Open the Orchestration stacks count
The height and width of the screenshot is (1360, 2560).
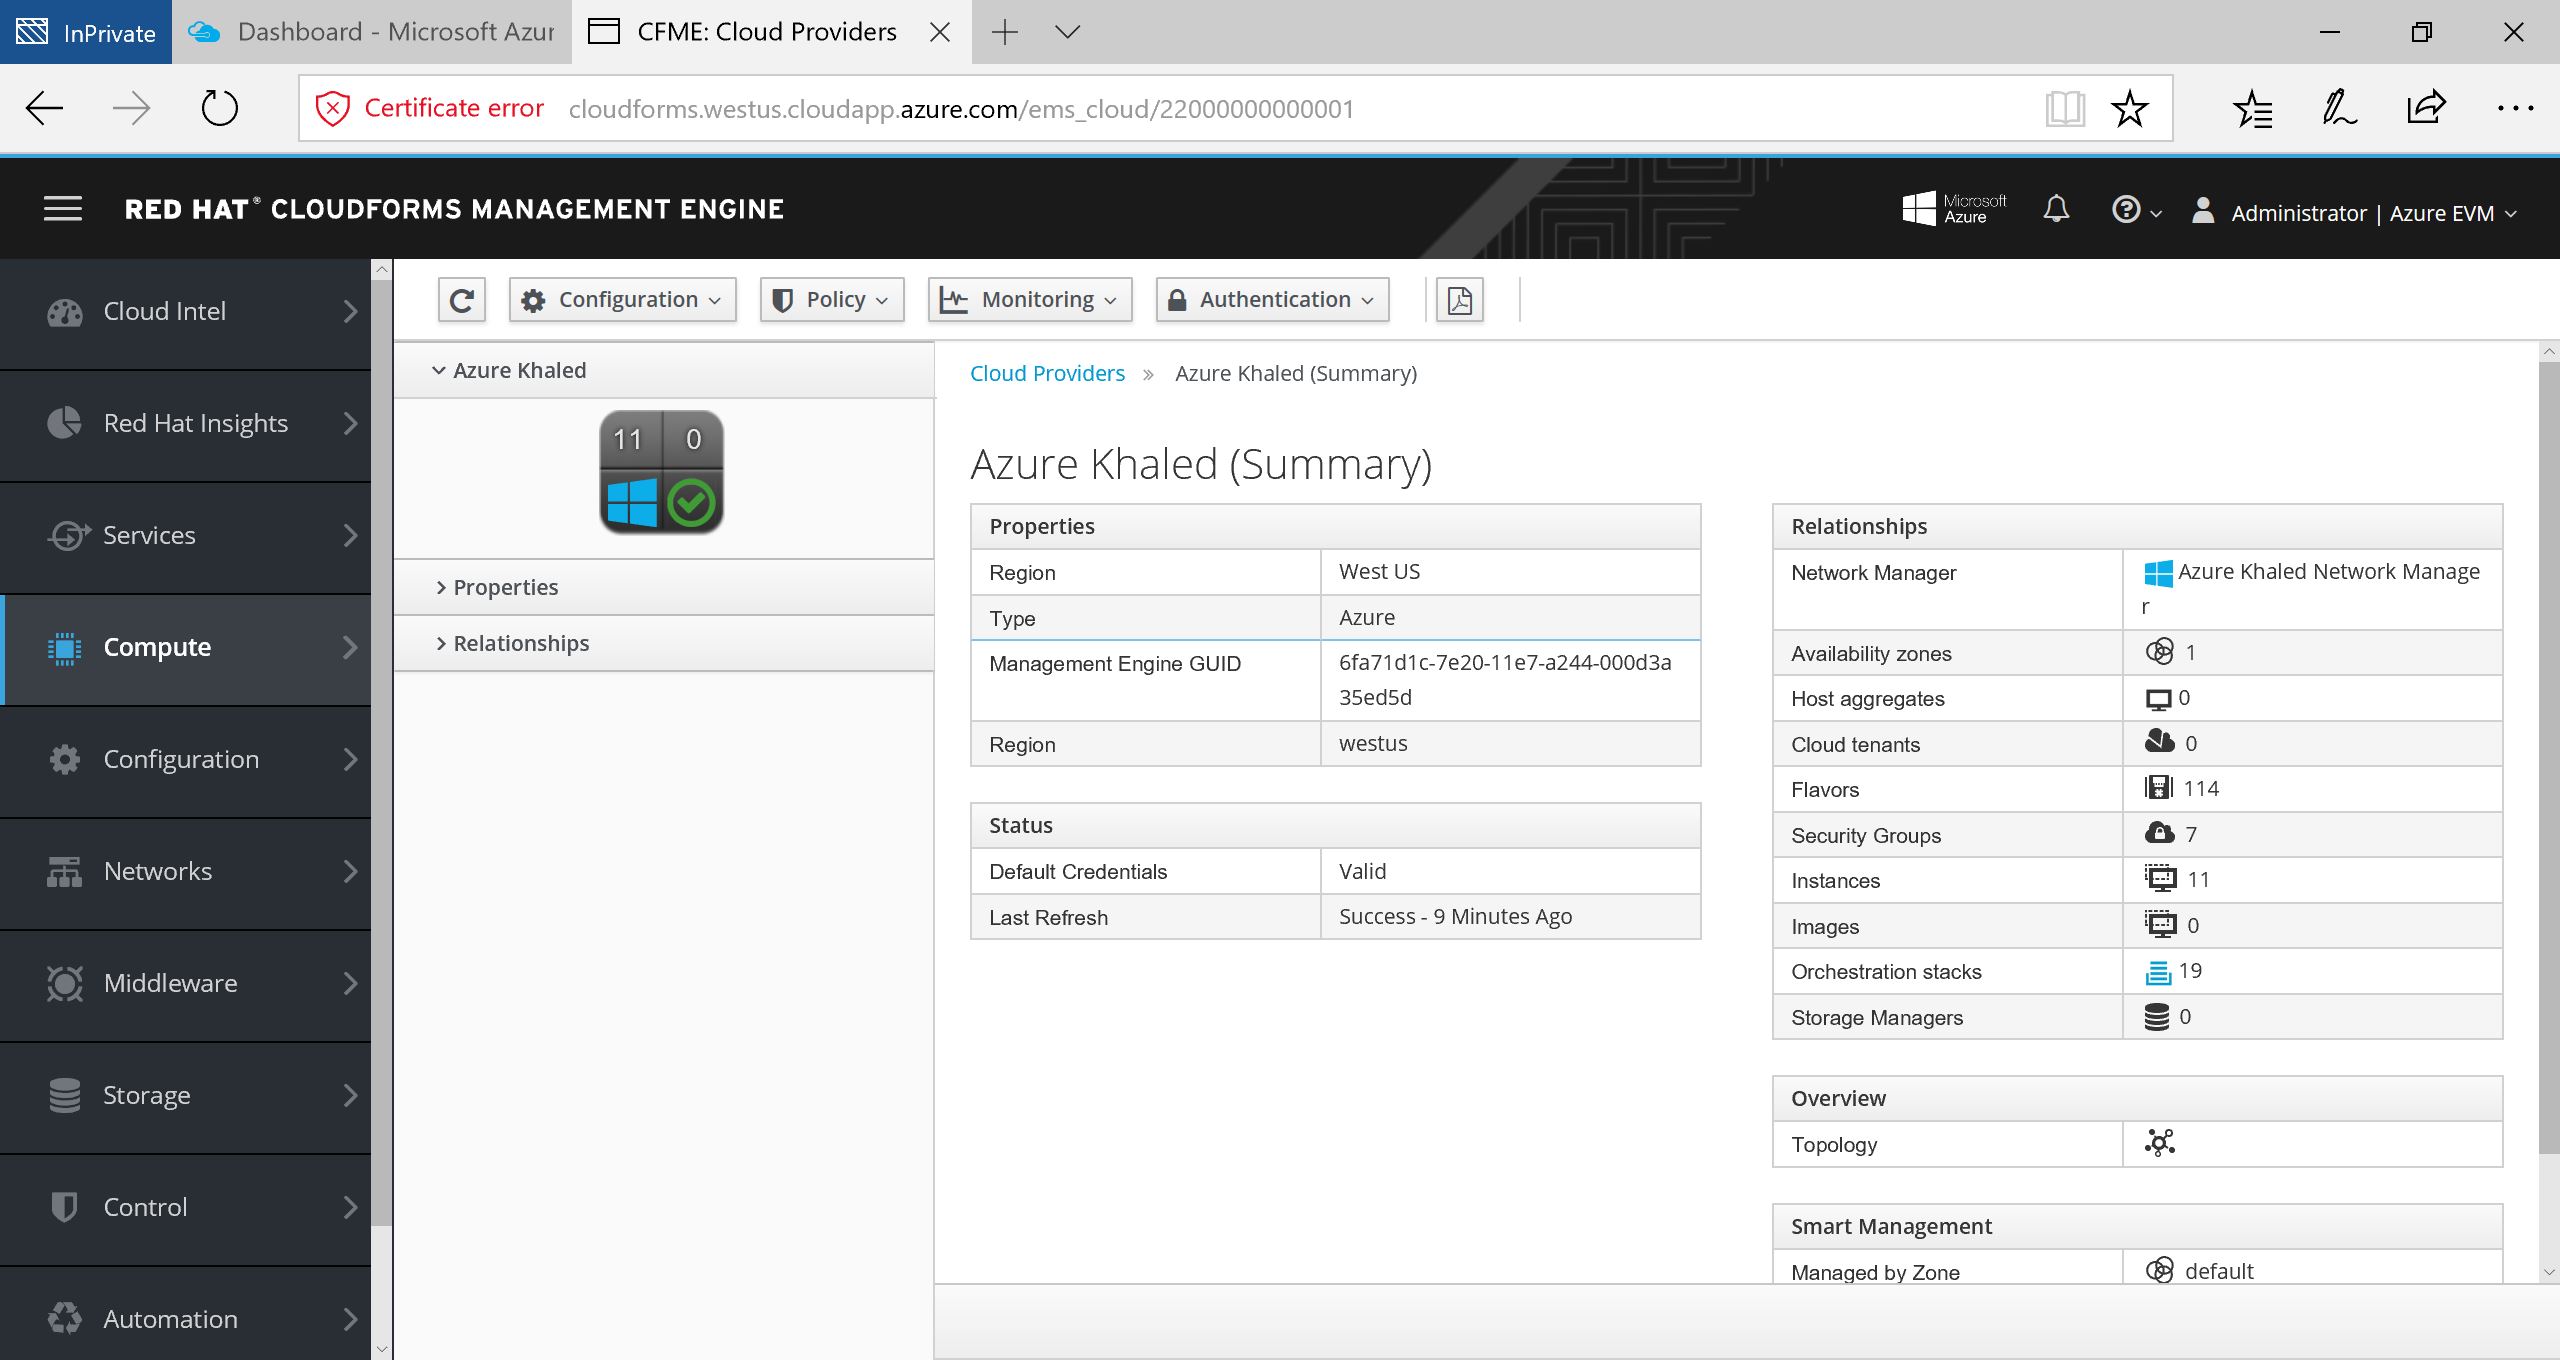(2189, 971)
